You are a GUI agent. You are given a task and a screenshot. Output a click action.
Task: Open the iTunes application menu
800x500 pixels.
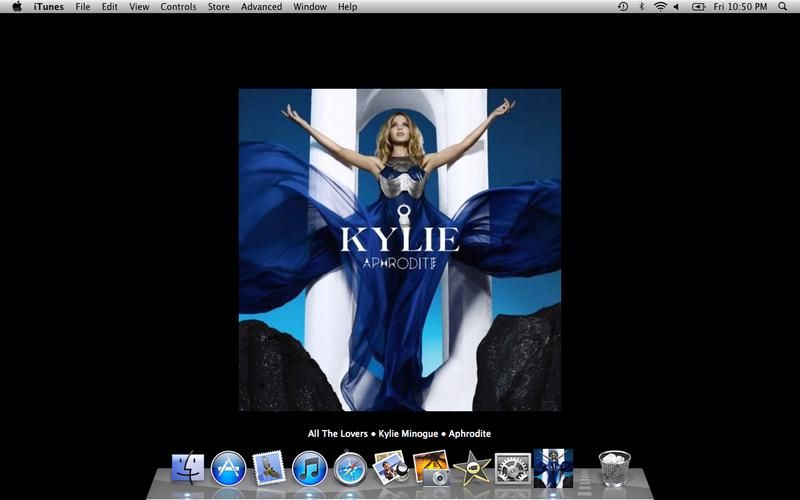point(48,7)
